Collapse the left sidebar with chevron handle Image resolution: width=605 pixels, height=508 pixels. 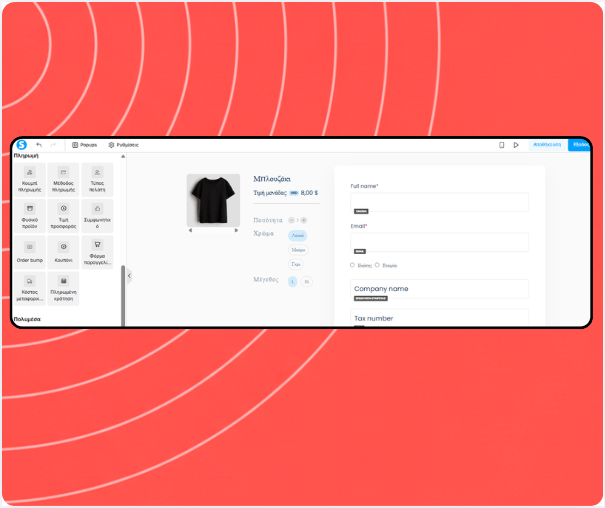tap(129, 276)
